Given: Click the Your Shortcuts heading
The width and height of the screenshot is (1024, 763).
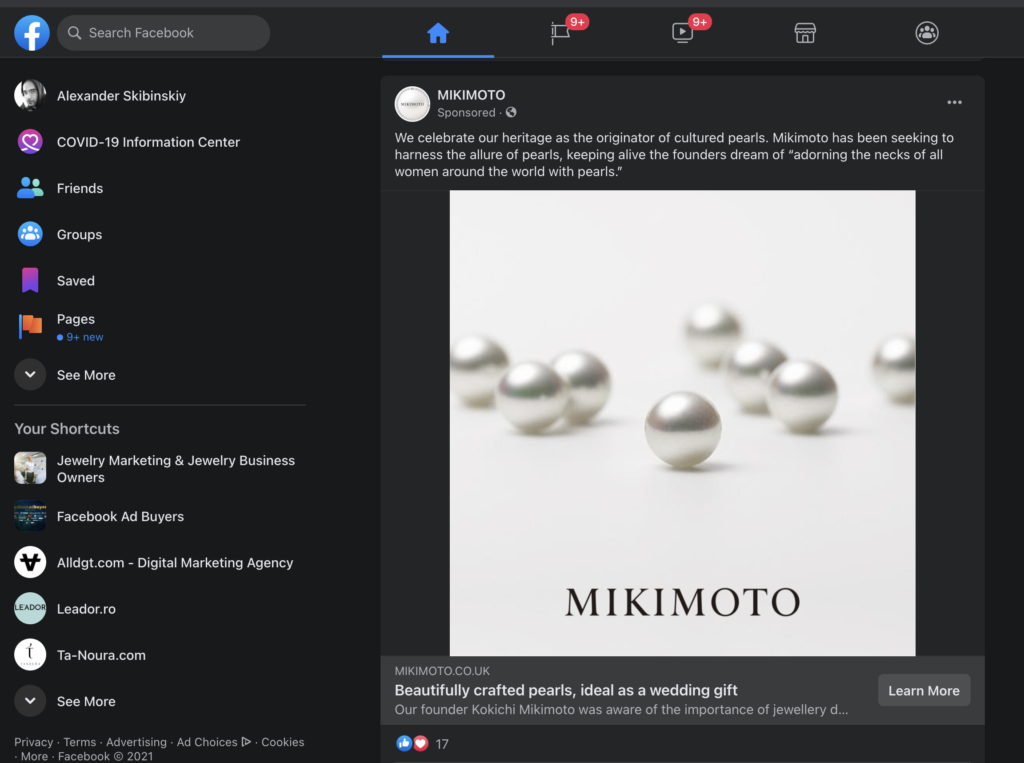Looking at the screenshot, I should (67, 429).
